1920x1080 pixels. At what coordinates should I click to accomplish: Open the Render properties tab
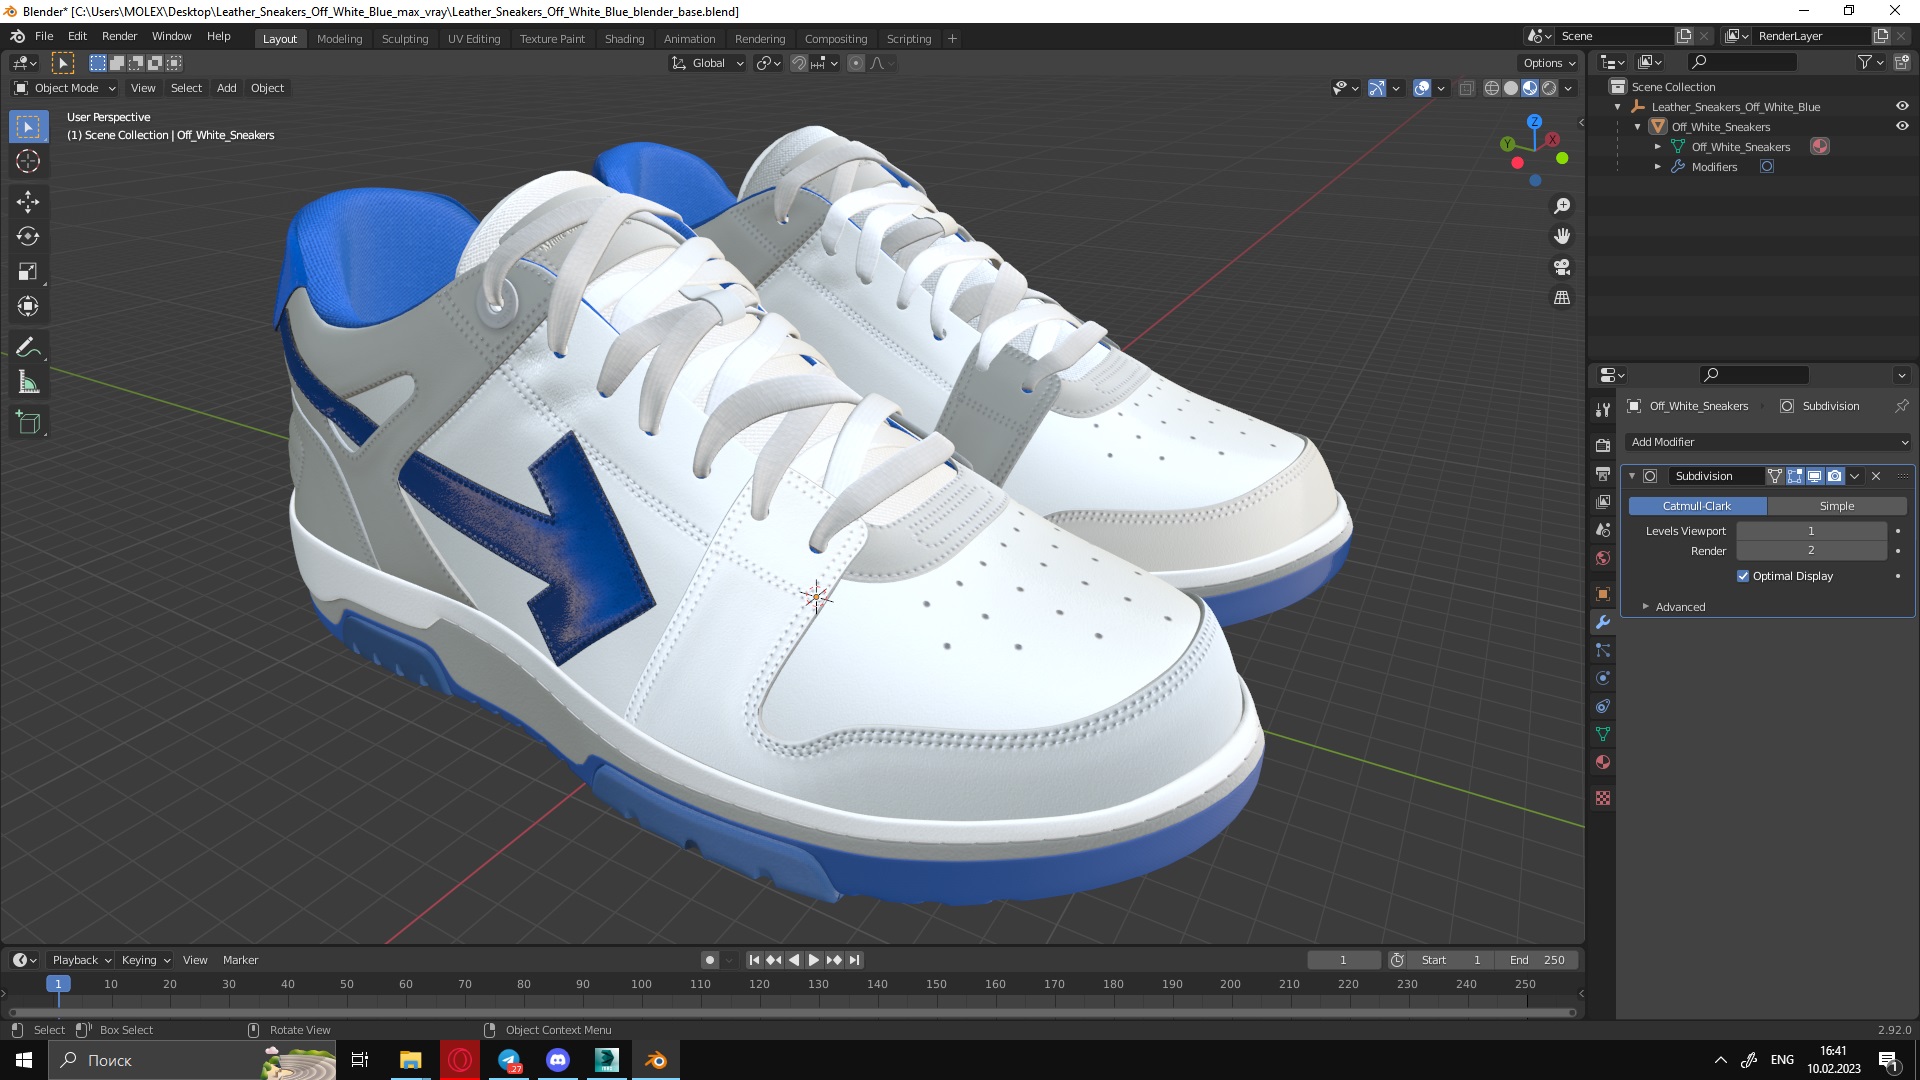[x=1603, y=445]
